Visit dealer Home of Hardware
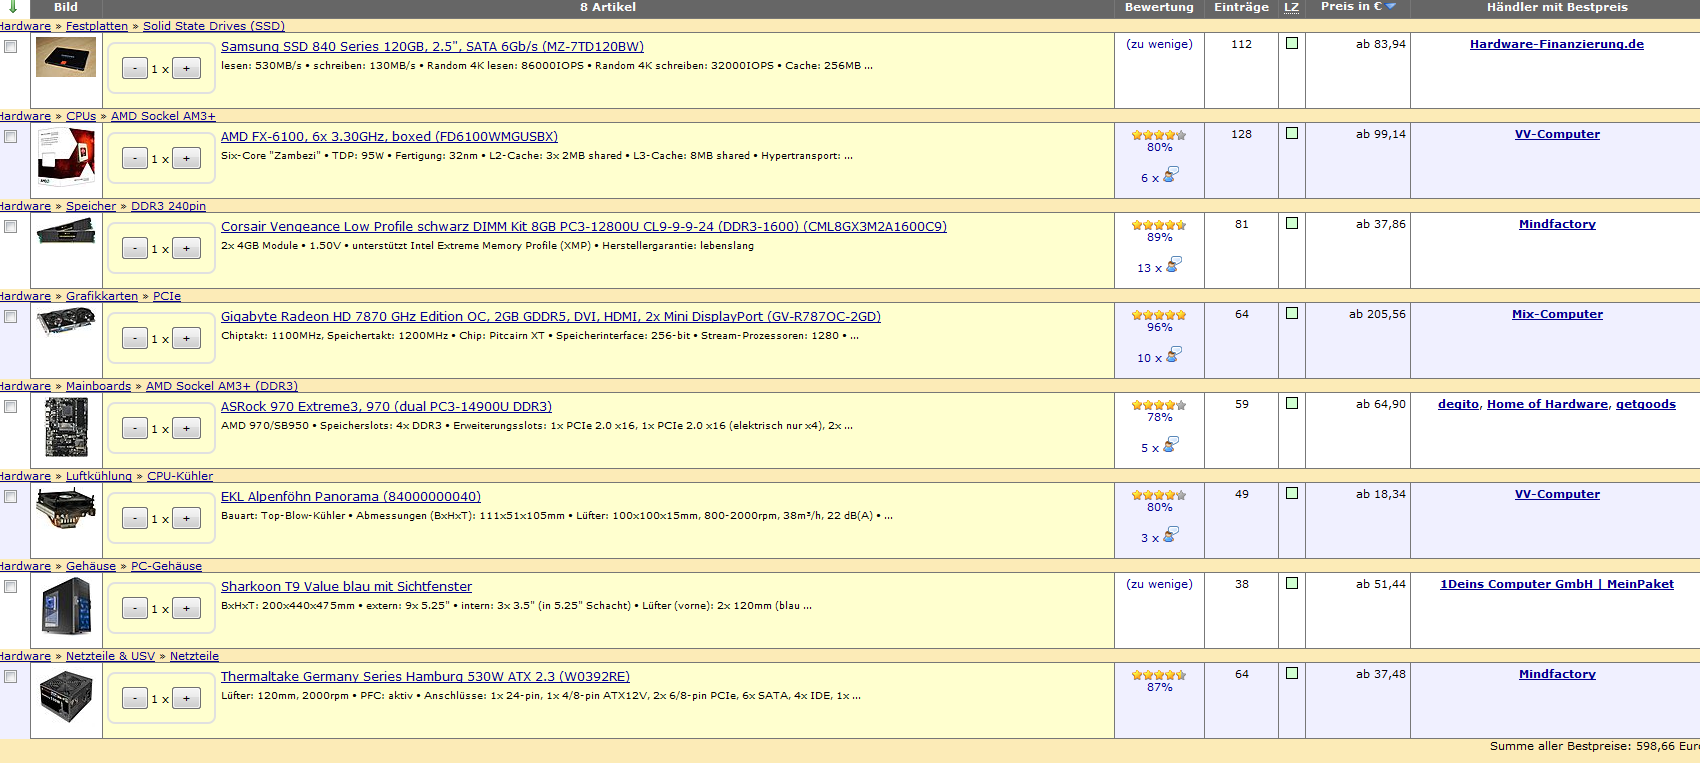Image resolution: width=1700 pixels, height=763 pixels. click(x=1547, y=404)
